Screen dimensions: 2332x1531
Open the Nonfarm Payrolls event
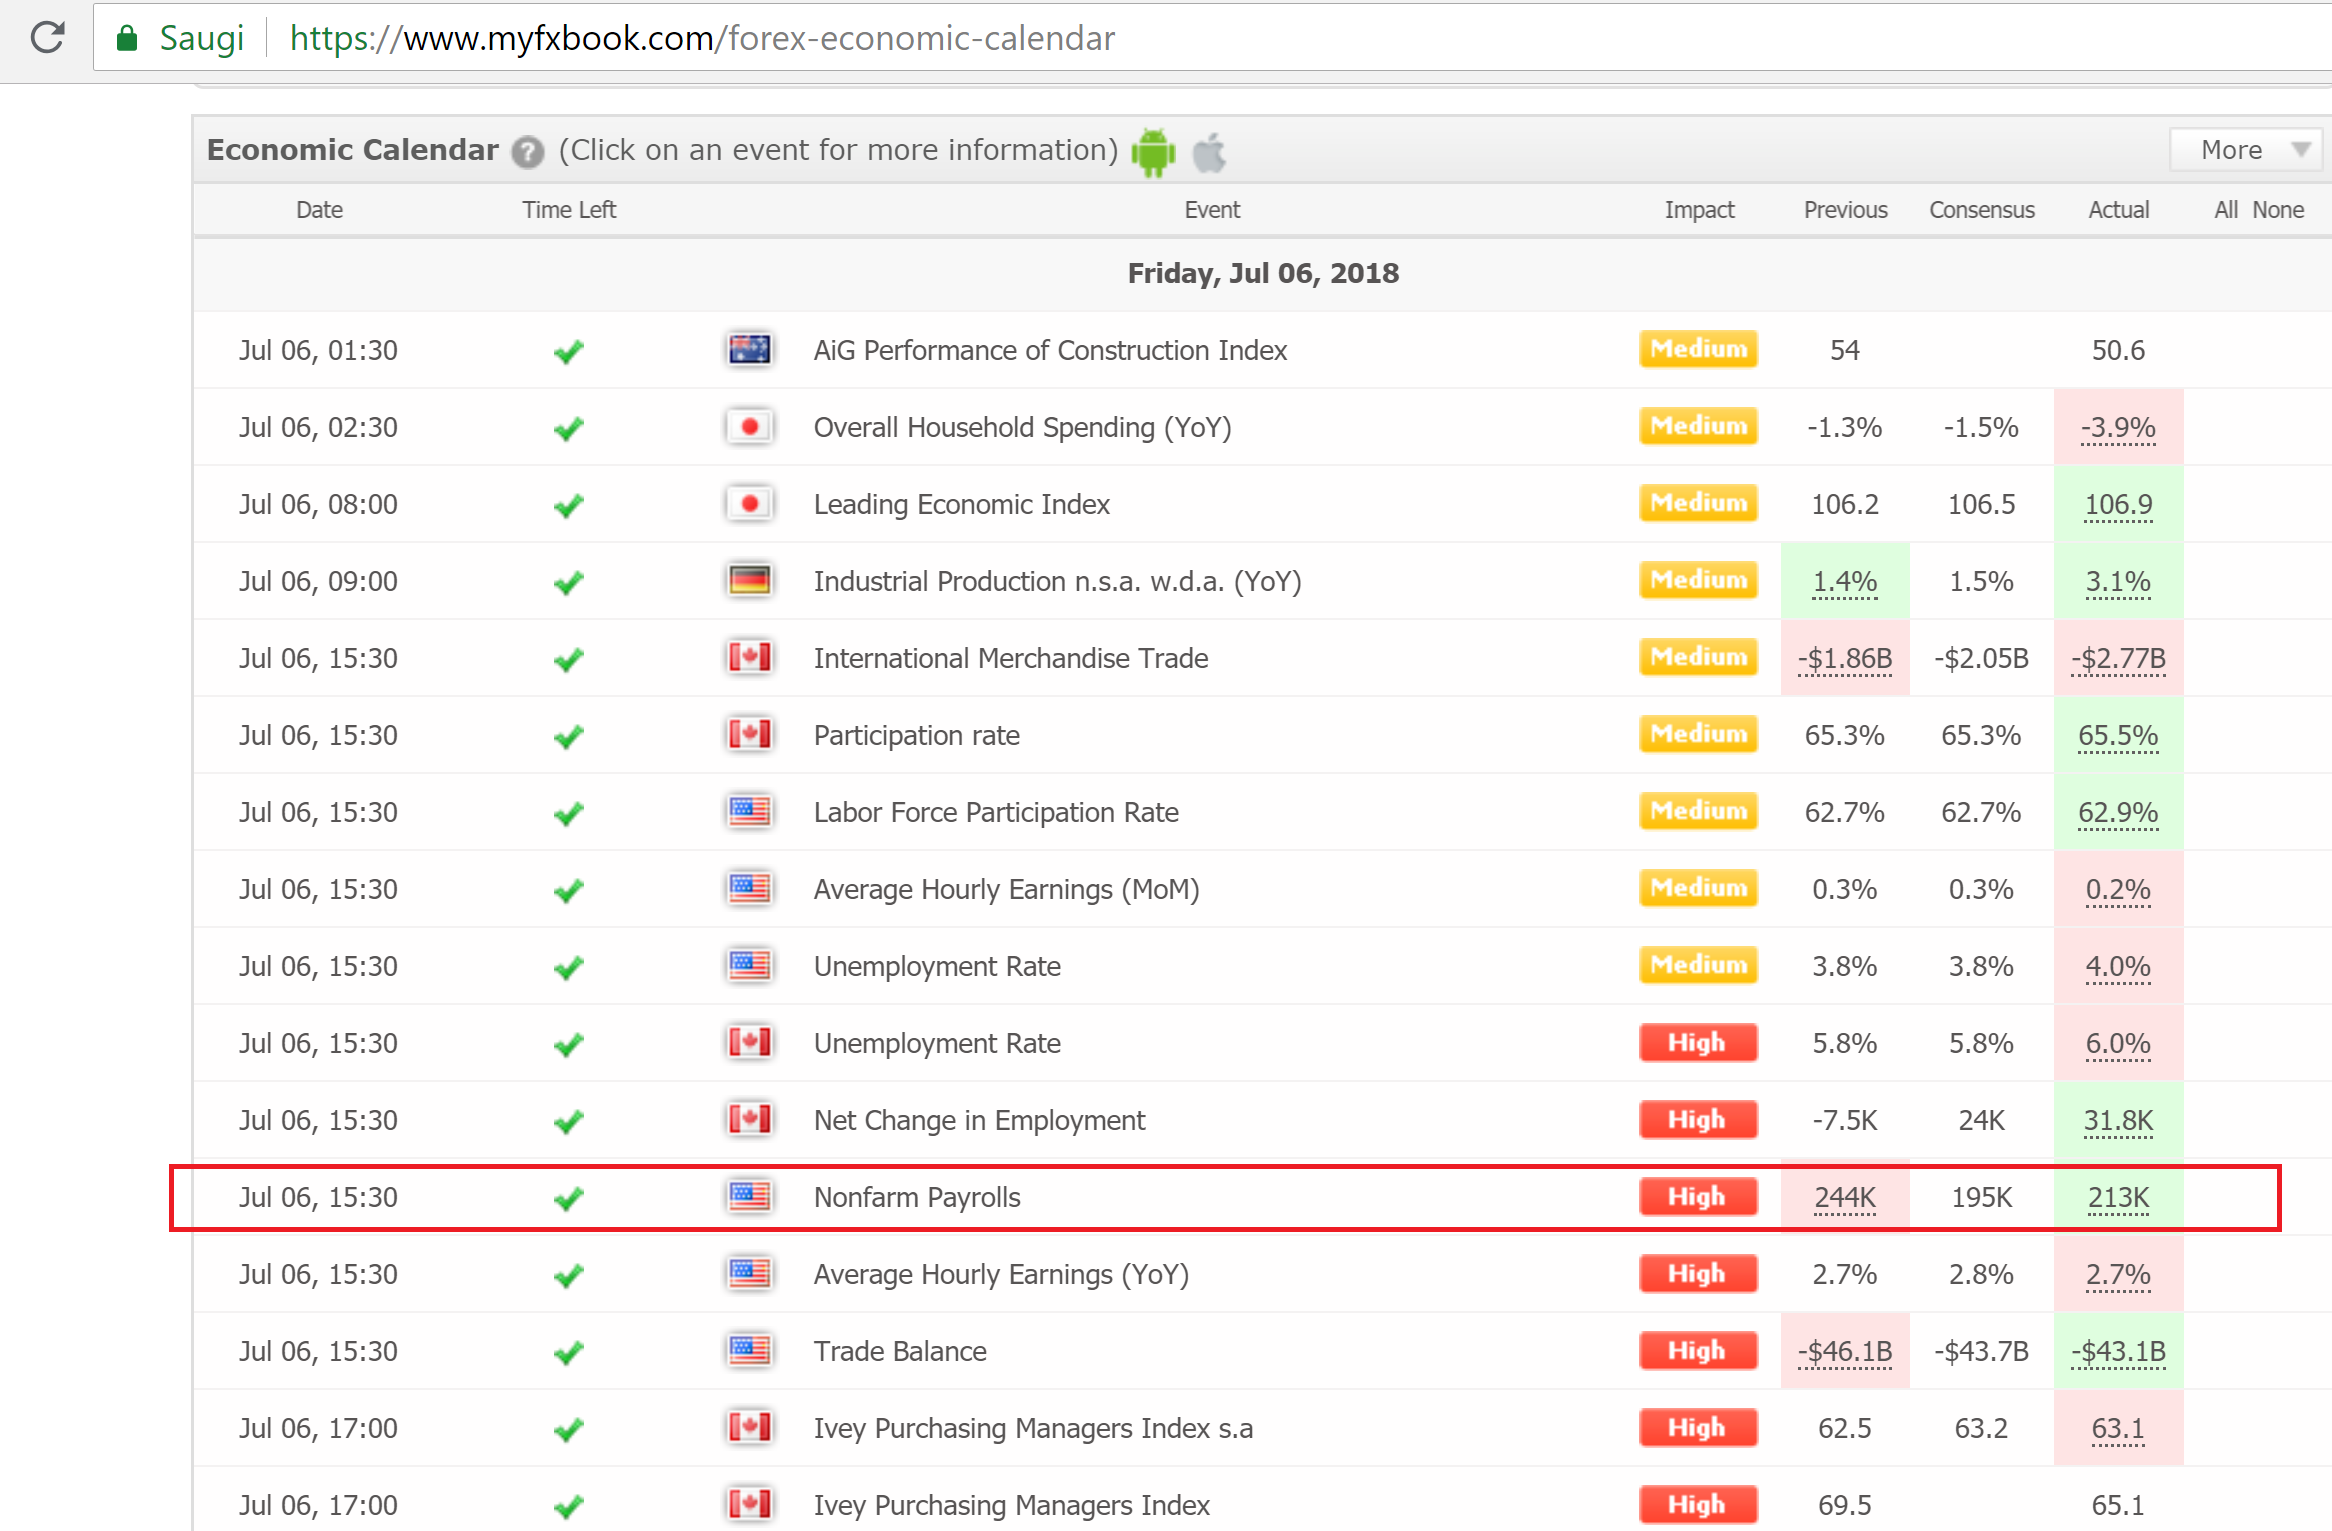tap(917, 1197)
